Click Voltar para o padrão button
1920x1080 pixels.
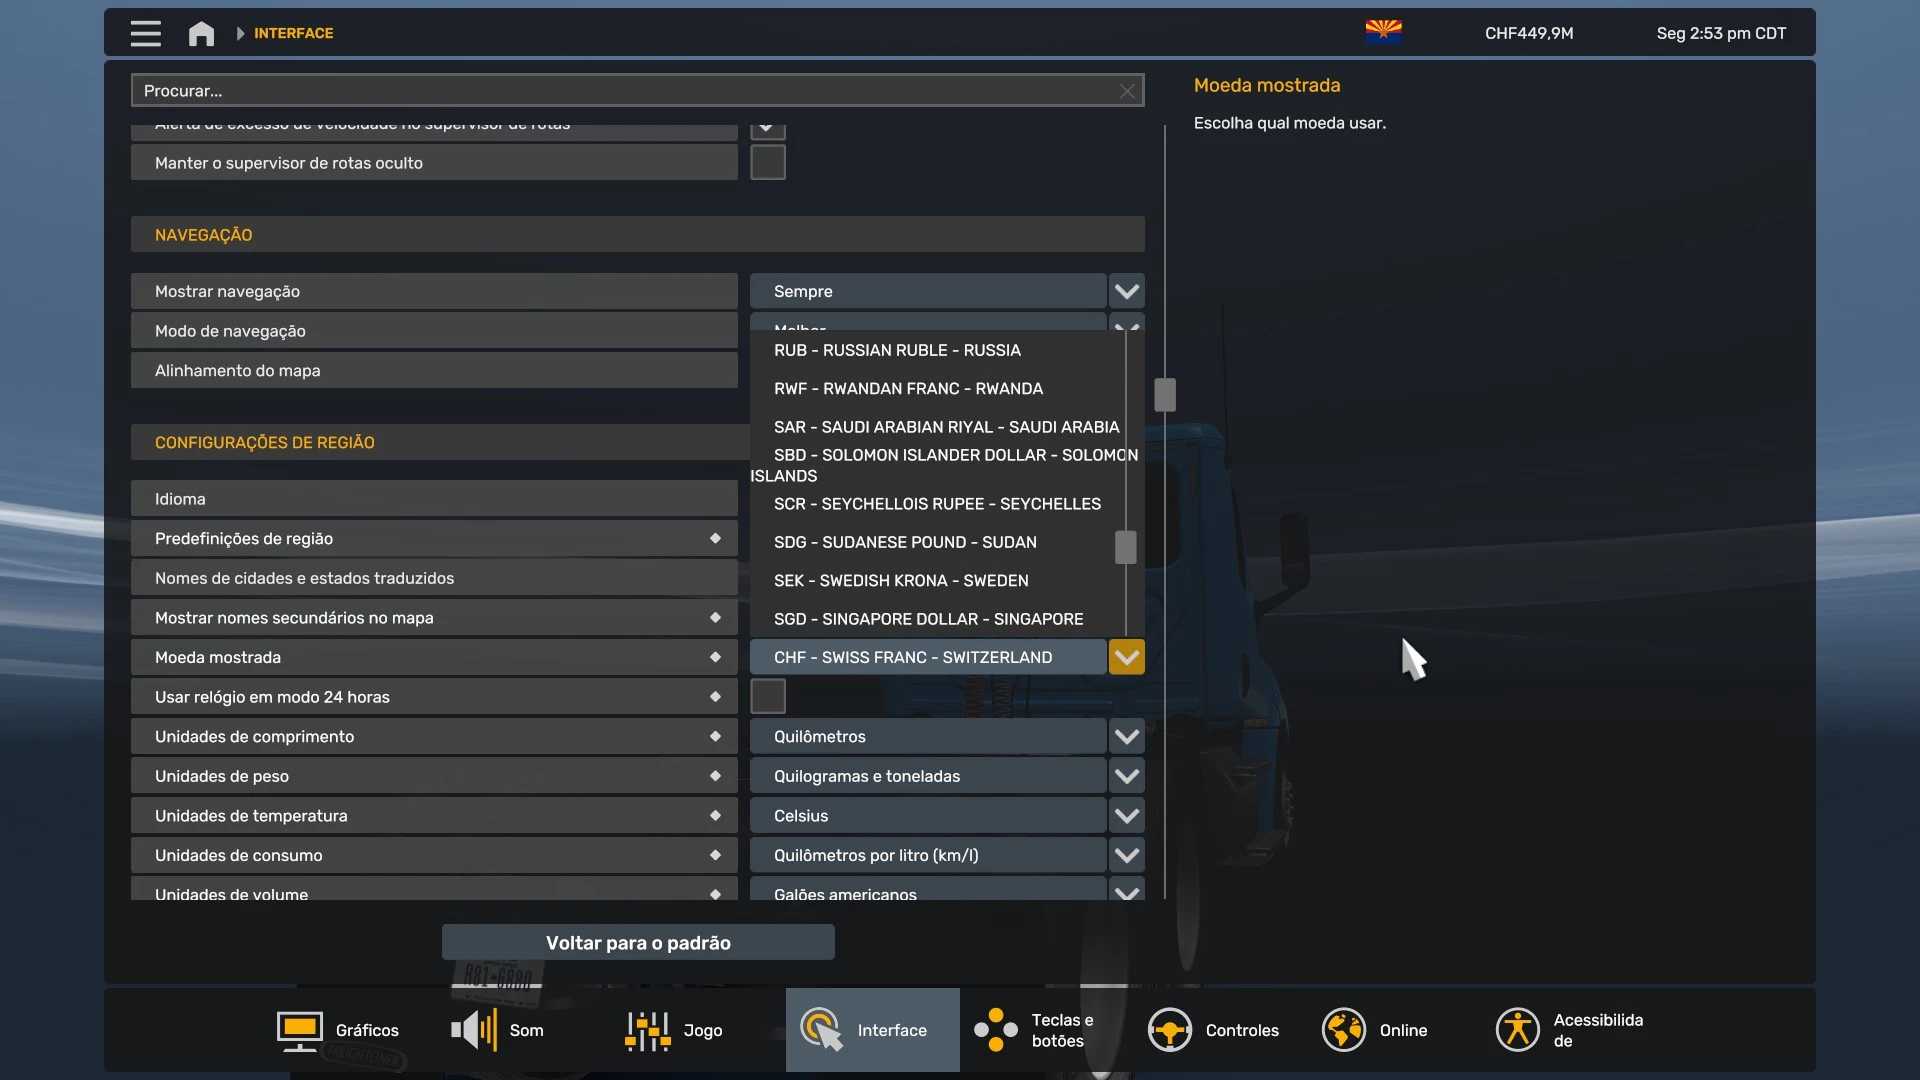pos(638,942)
